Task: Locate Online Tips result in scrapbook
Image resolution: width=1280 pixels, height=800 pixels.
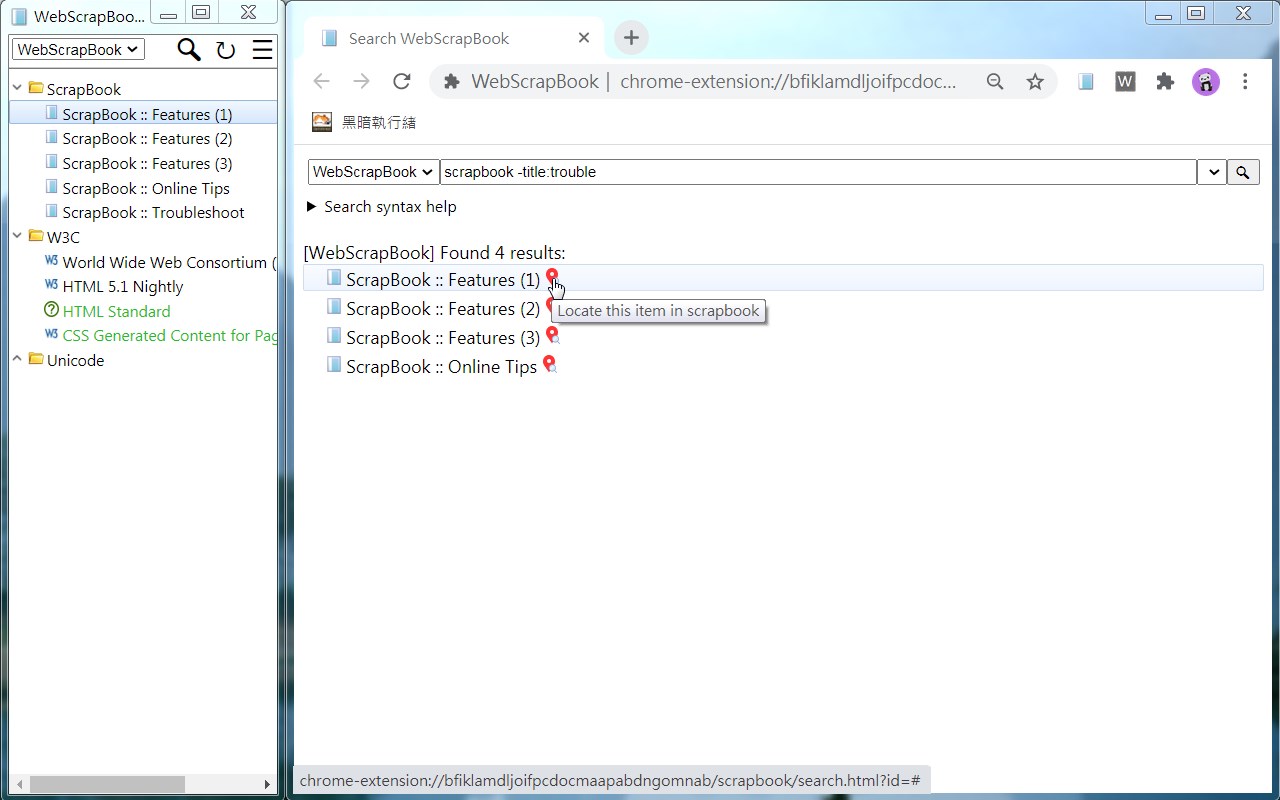Action: coord(549,365)
